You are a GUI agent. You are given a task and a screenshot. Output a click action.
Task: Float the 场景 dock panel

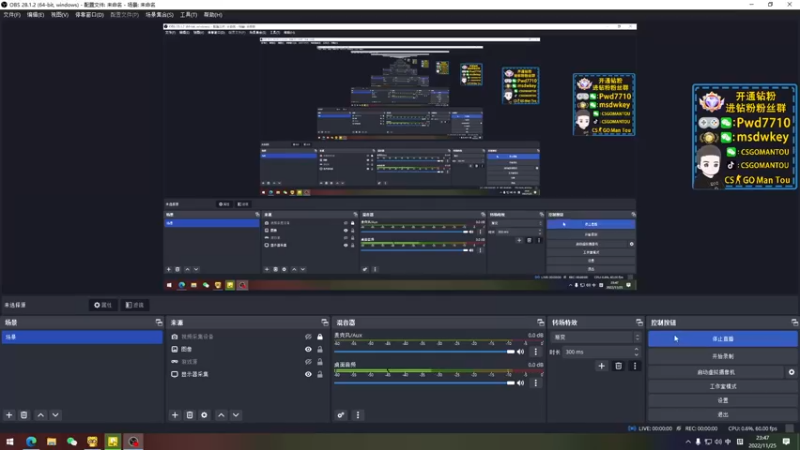(x=159, y=322)
